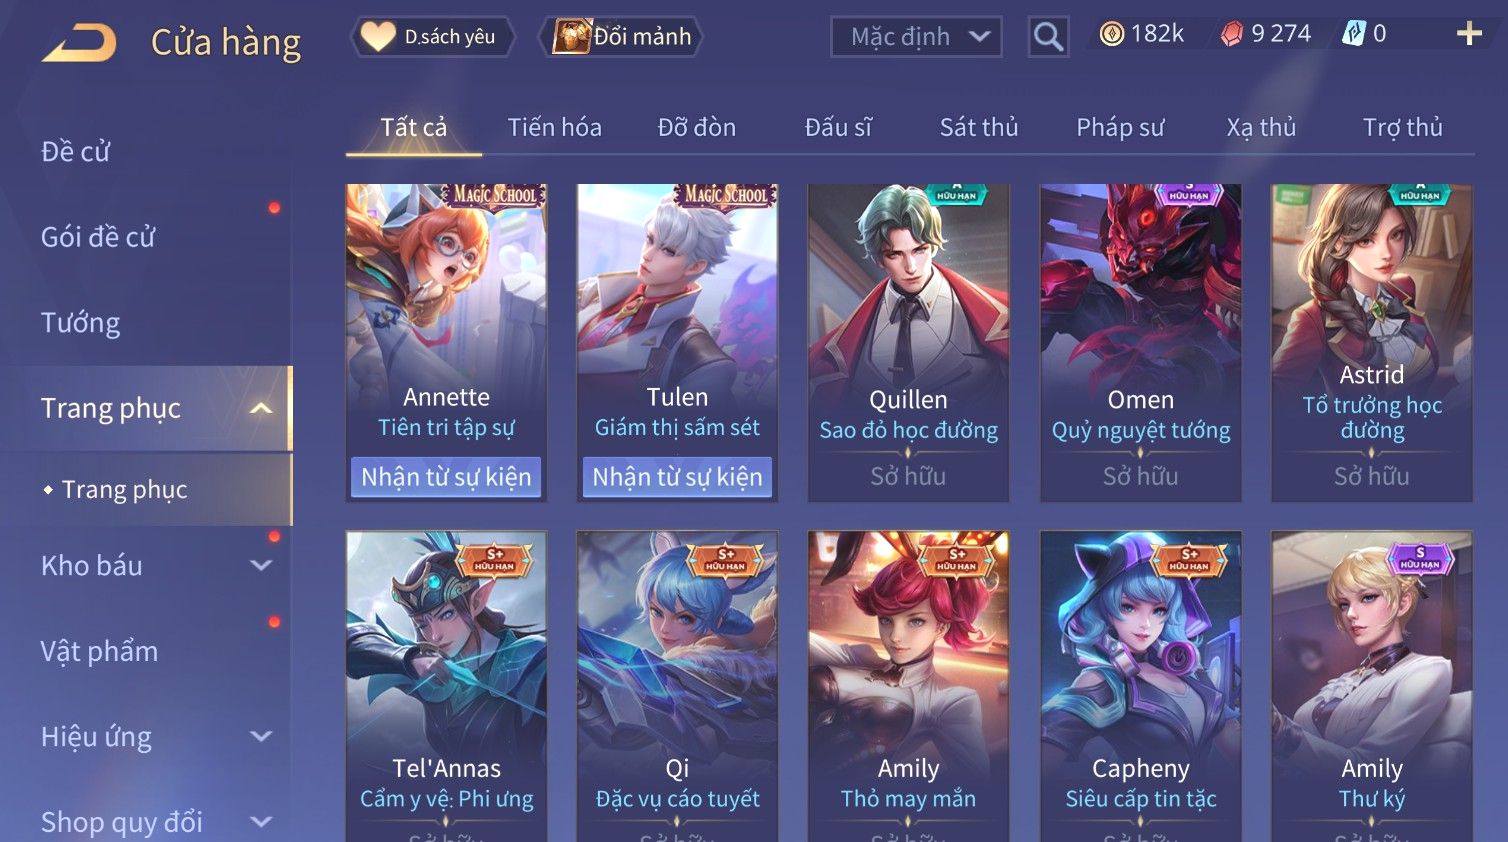This screenshot has height=842, width=1508.
Task: Switch to the Pháp sư tab
Action: pyautogui.click(x=1120, y=127)
